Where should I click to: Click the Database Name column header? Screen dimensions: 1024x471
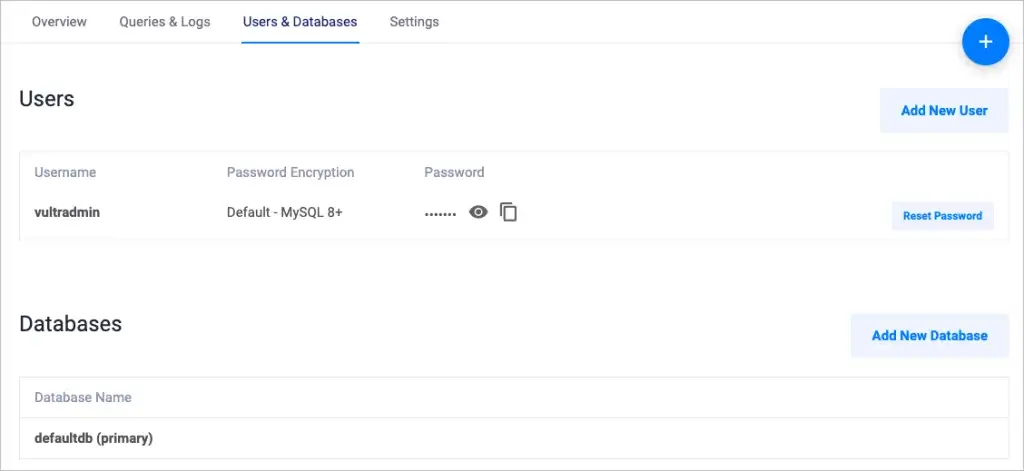83,397
